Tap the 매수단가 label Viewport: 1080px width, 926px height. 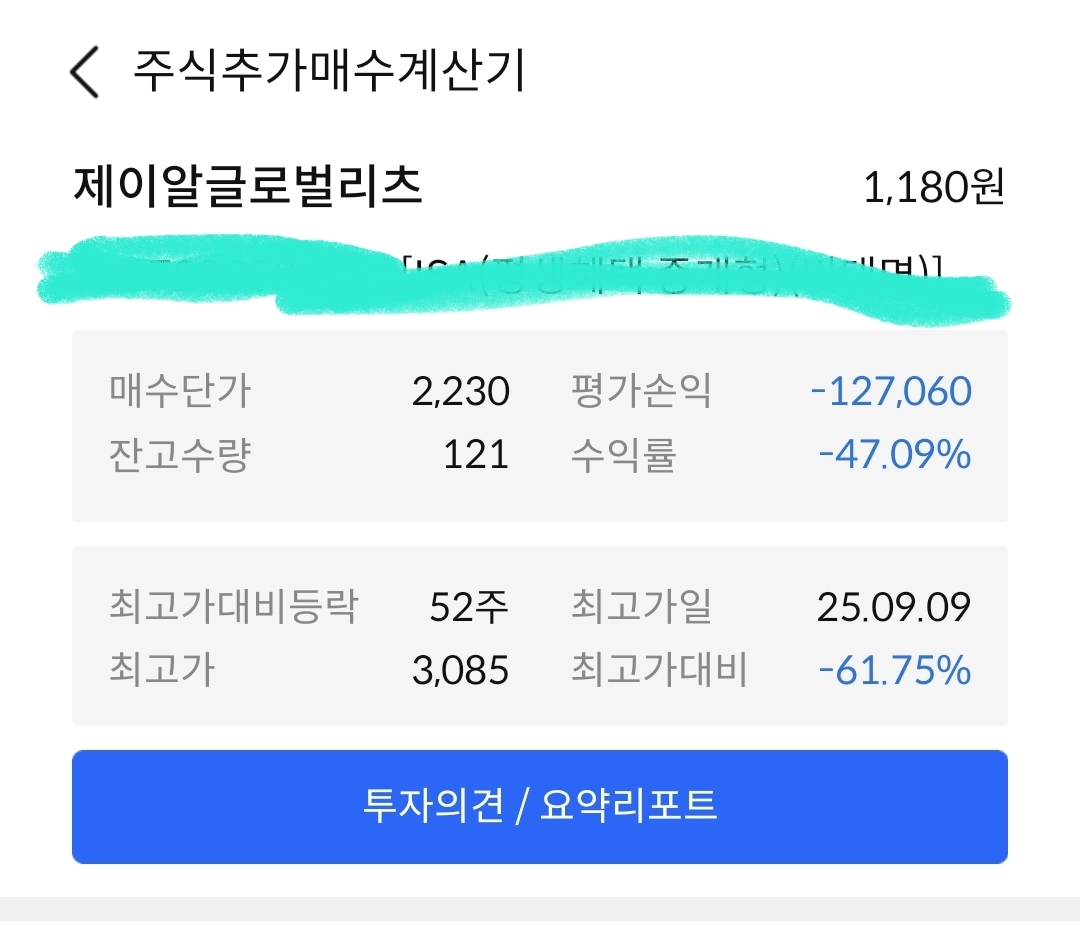click(x=180, y=391)
